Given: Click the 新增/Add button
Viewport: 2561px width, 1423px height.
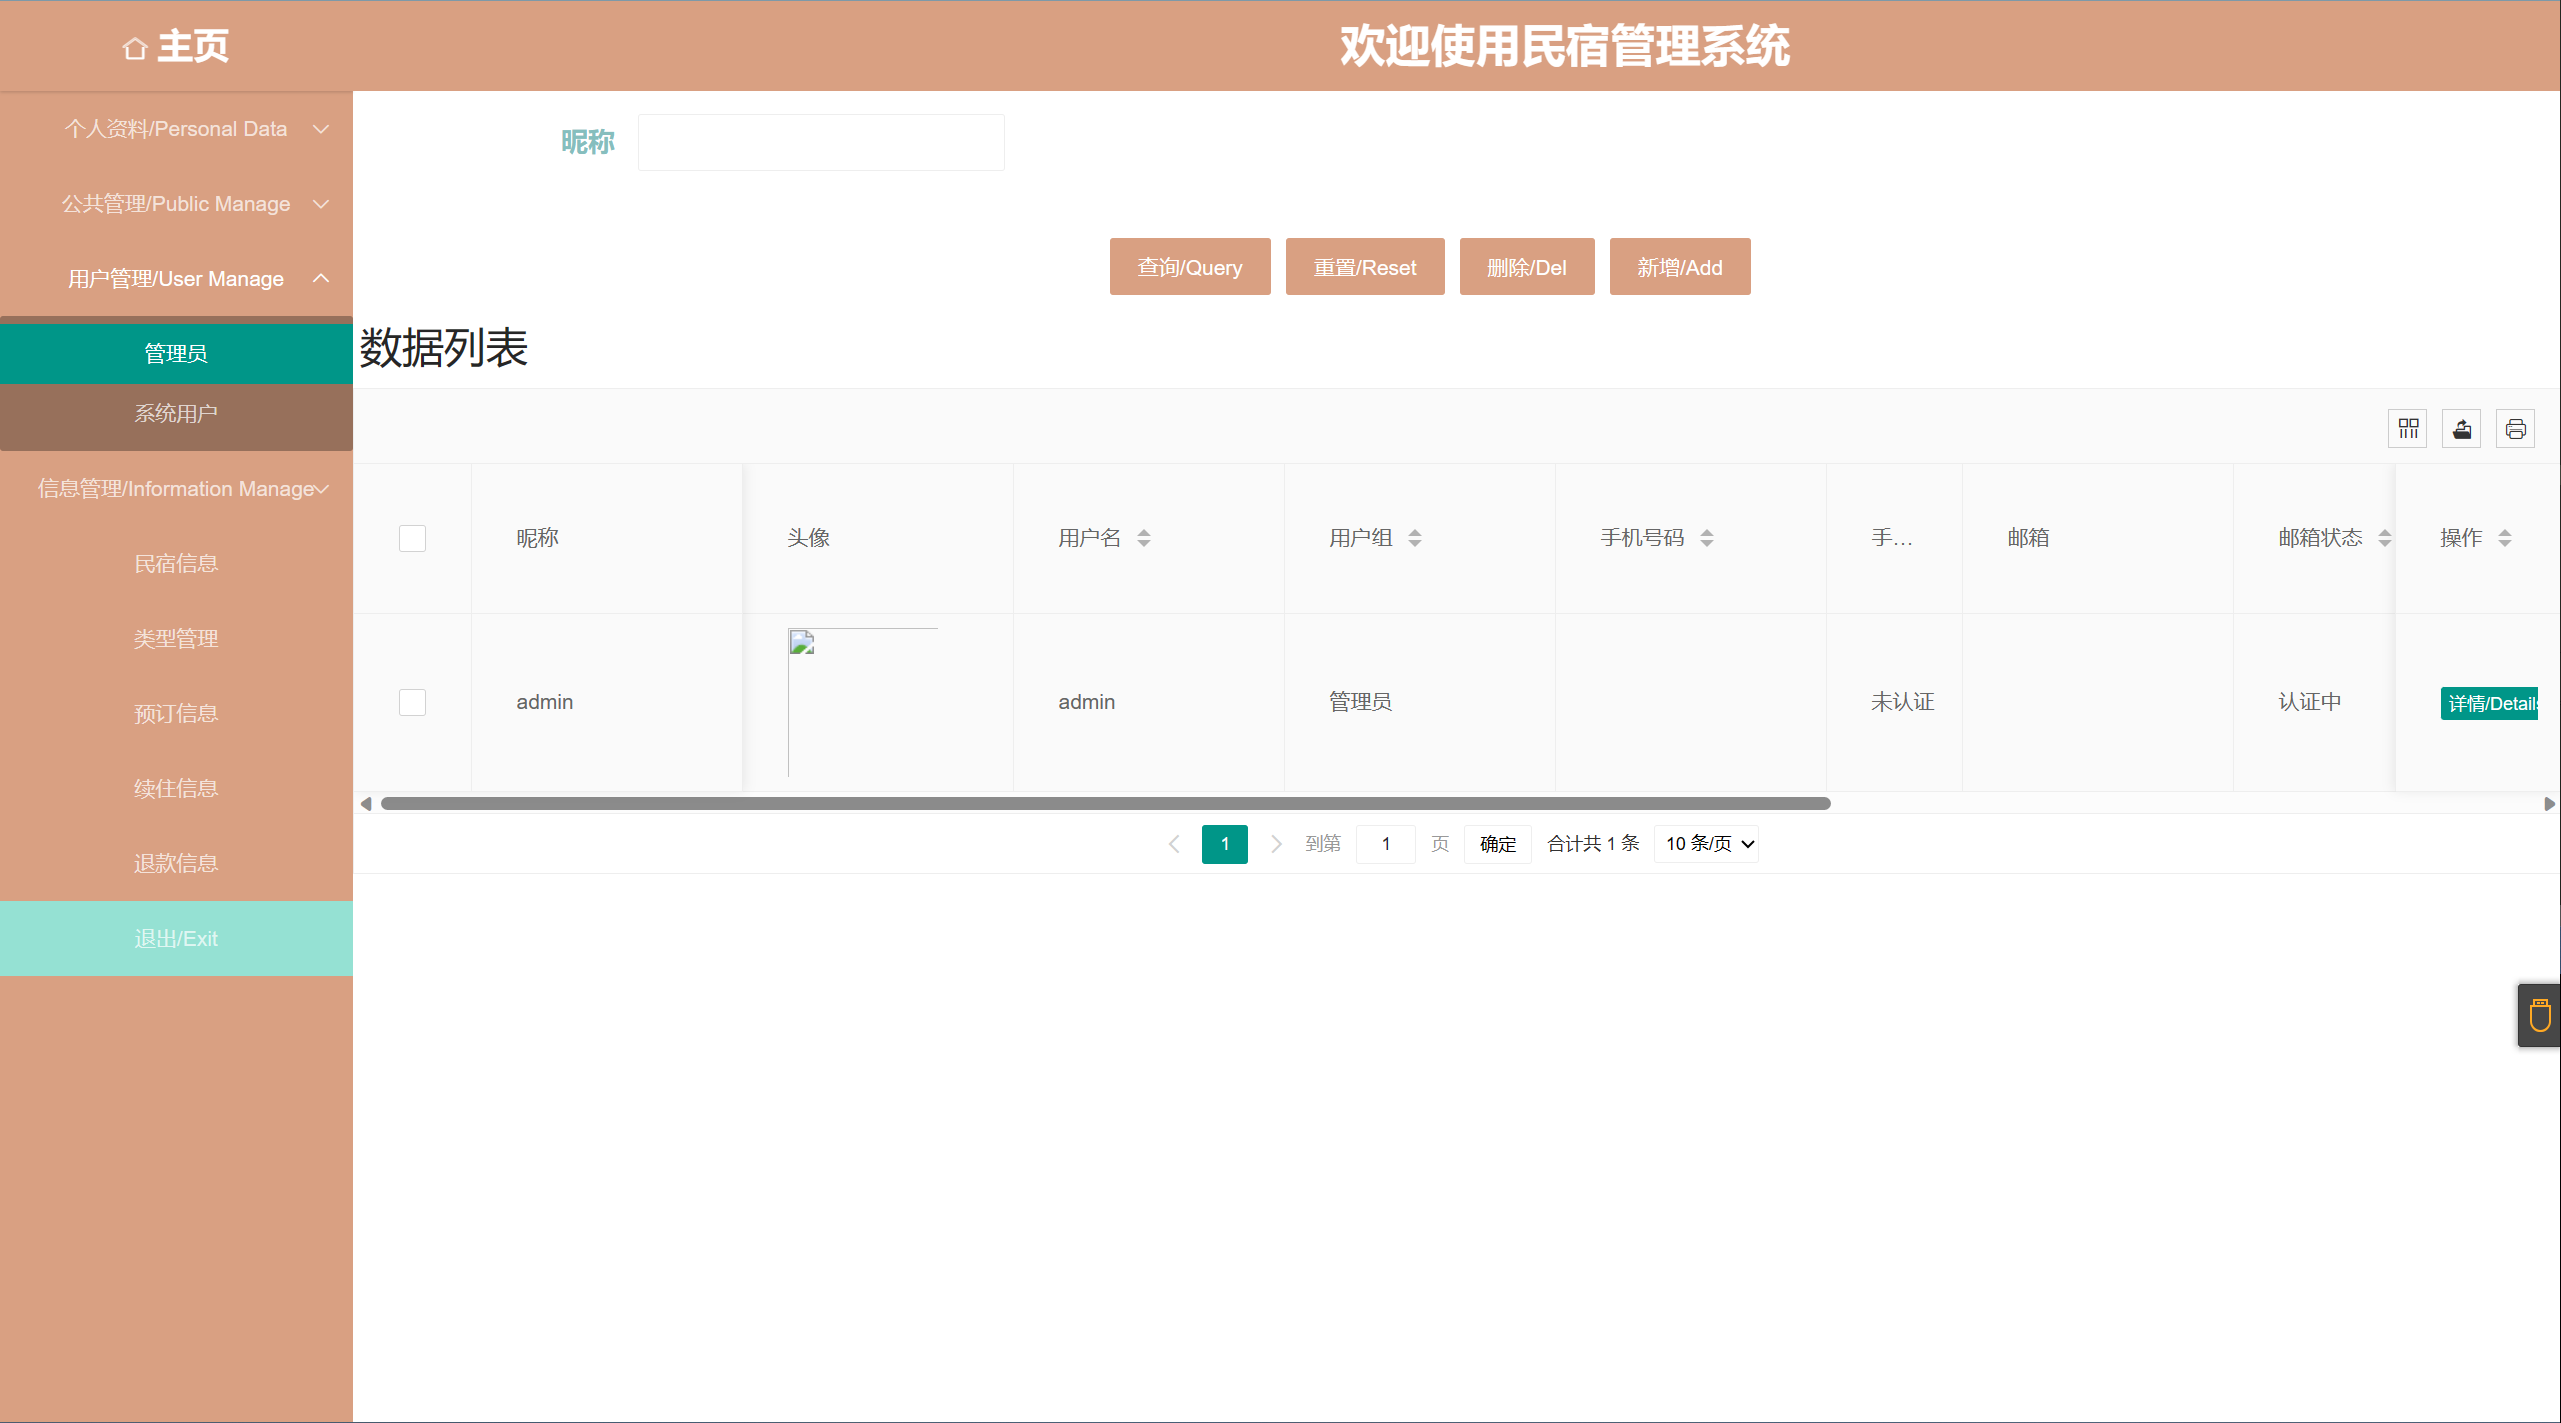Looking at the screenshot, I should click(1679, 267).
